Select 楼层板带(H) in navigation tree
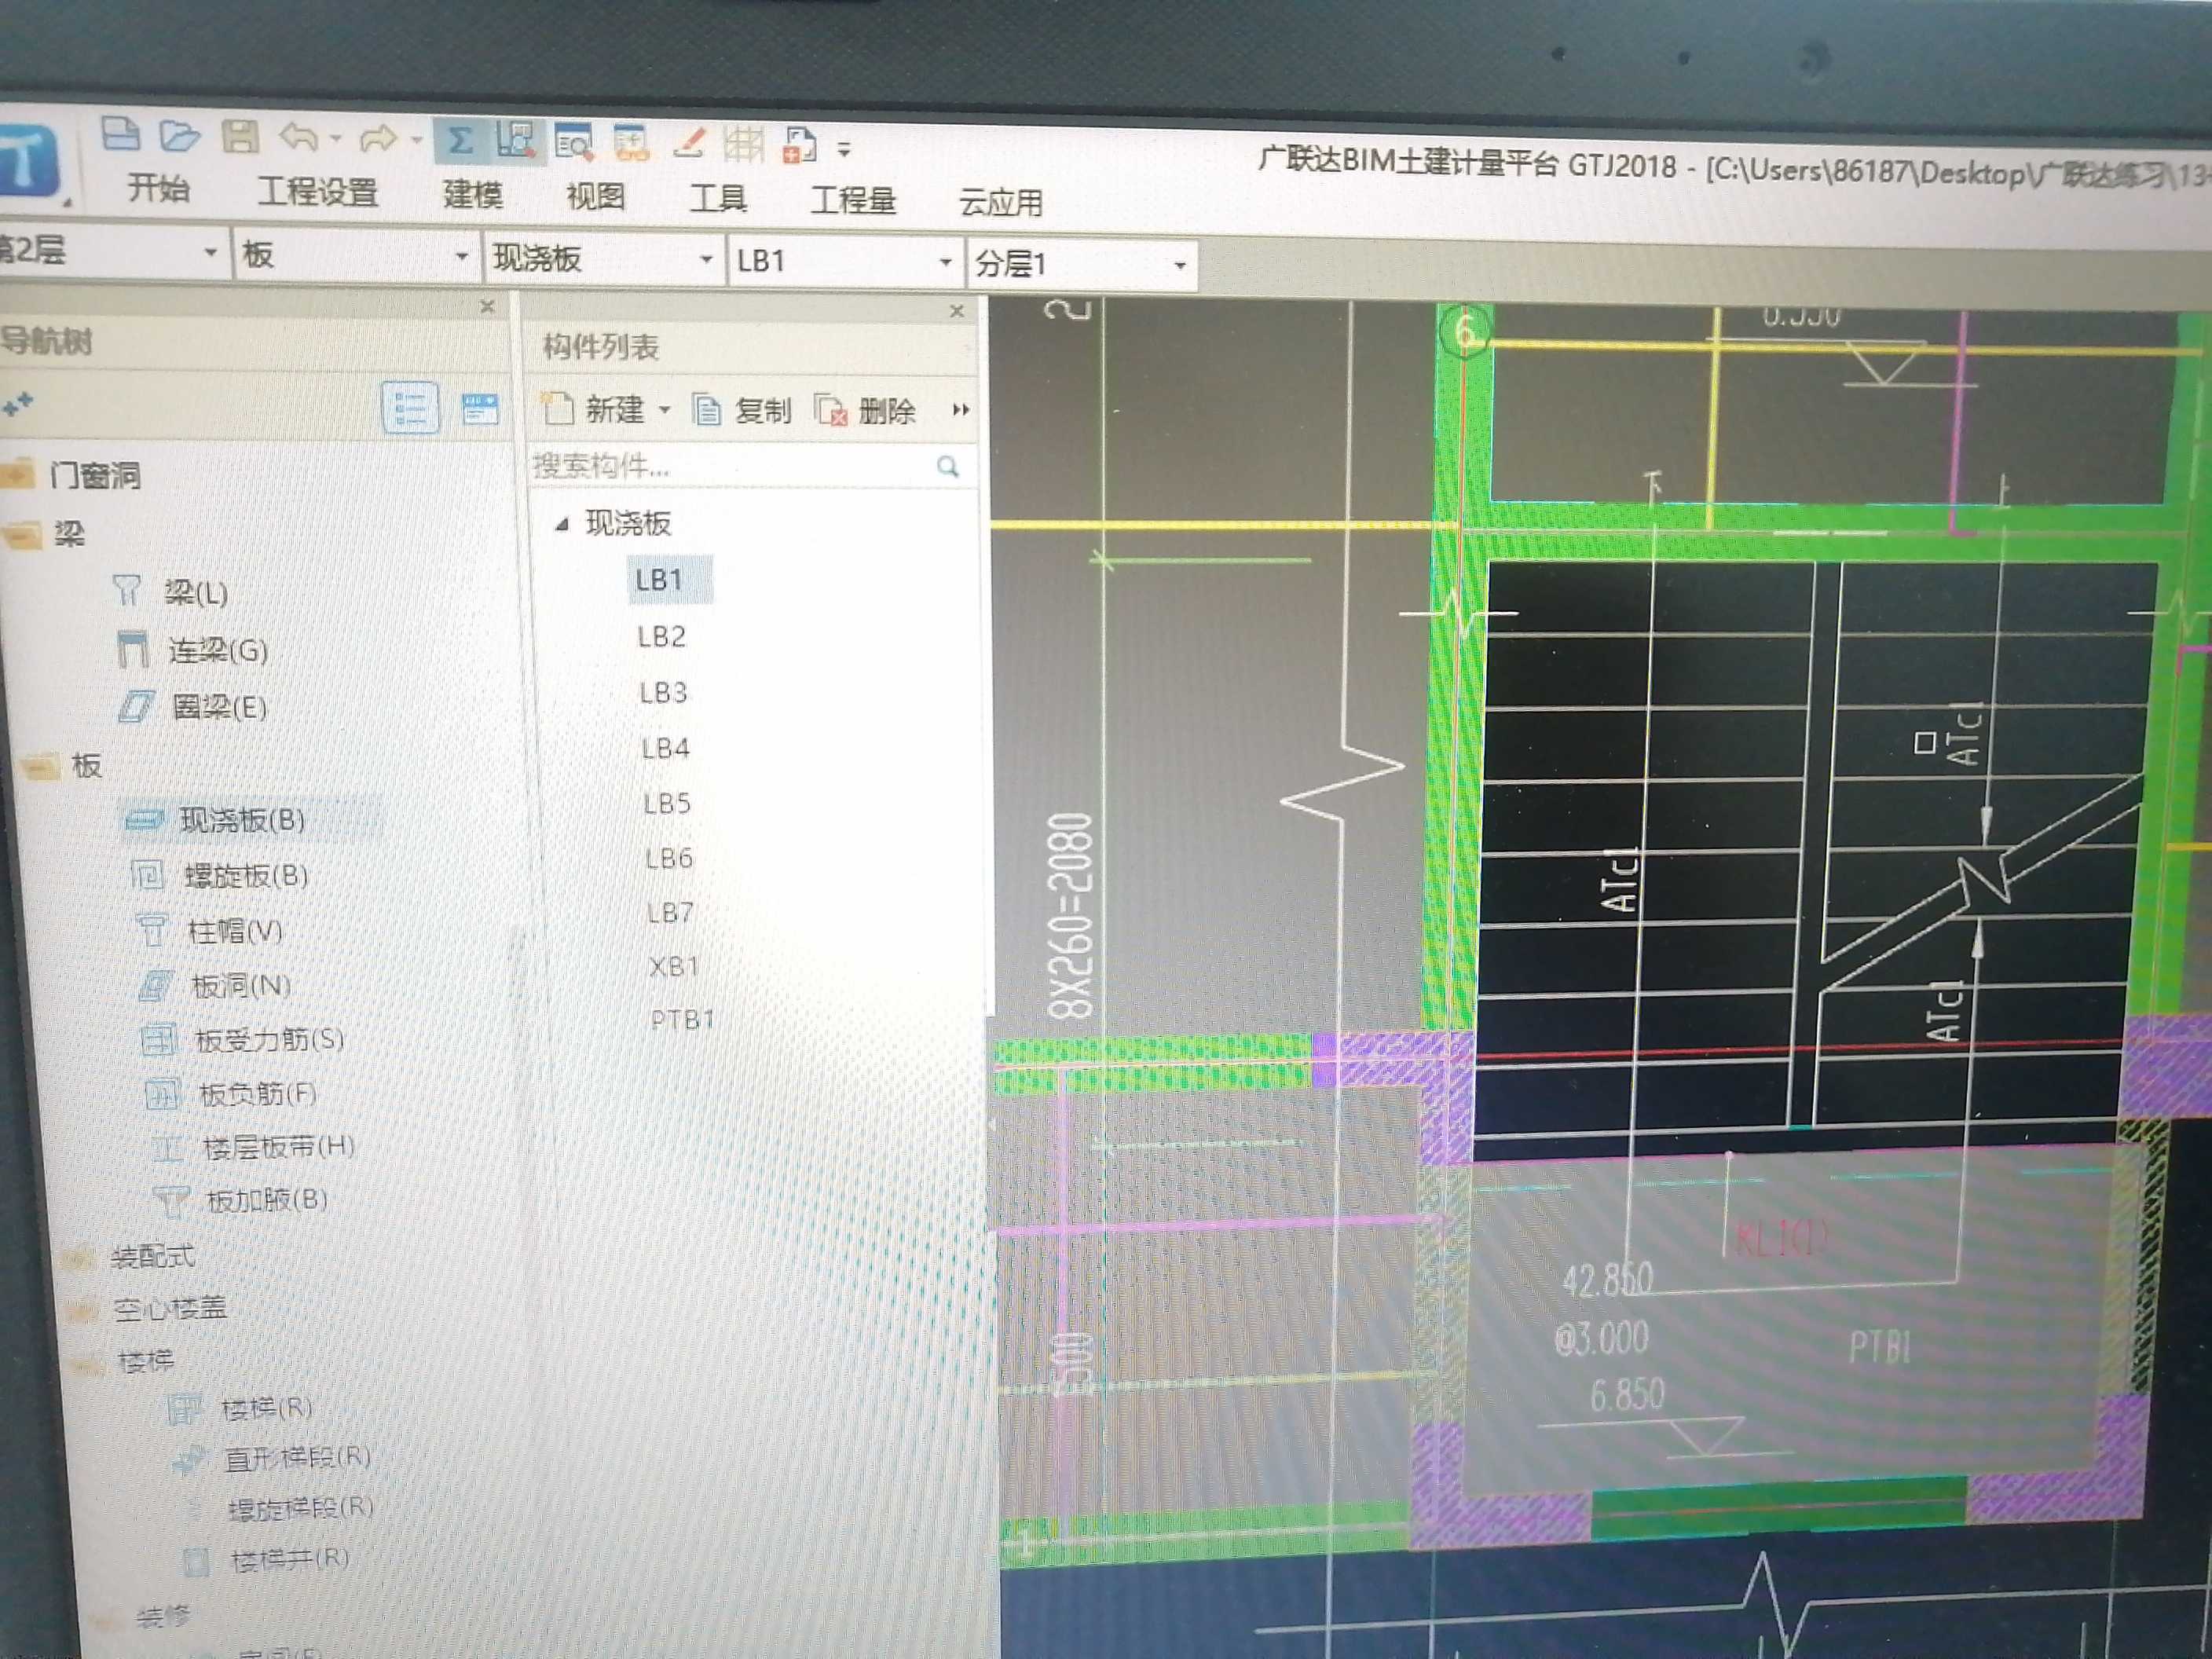The width and height of the screenshot is (2212, 1659). pos(279,1147)
